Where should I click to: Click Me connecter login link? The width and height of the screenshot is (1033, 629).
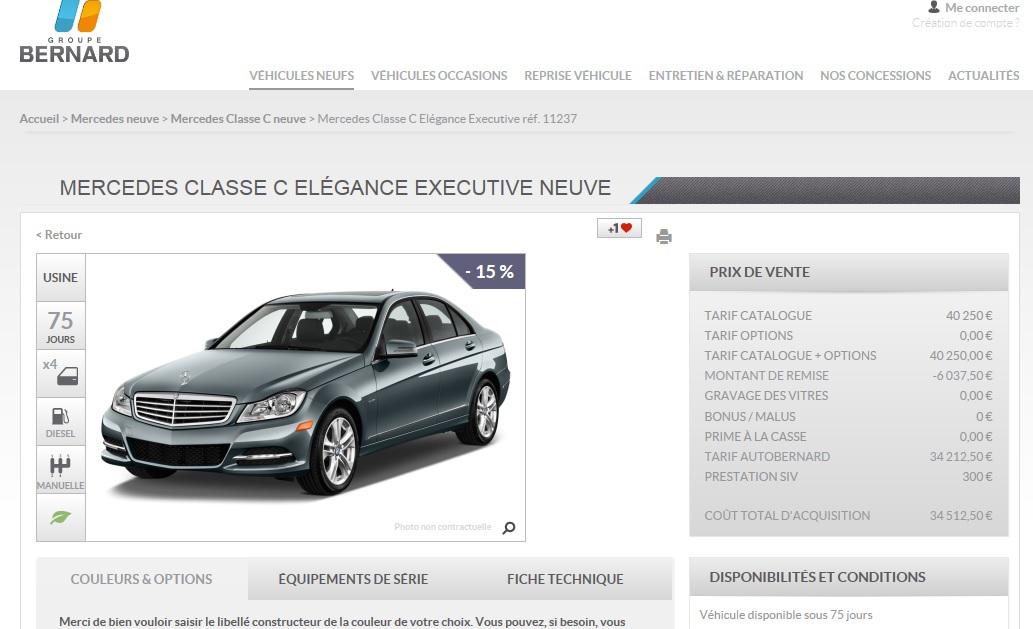(x=981, y=8)
